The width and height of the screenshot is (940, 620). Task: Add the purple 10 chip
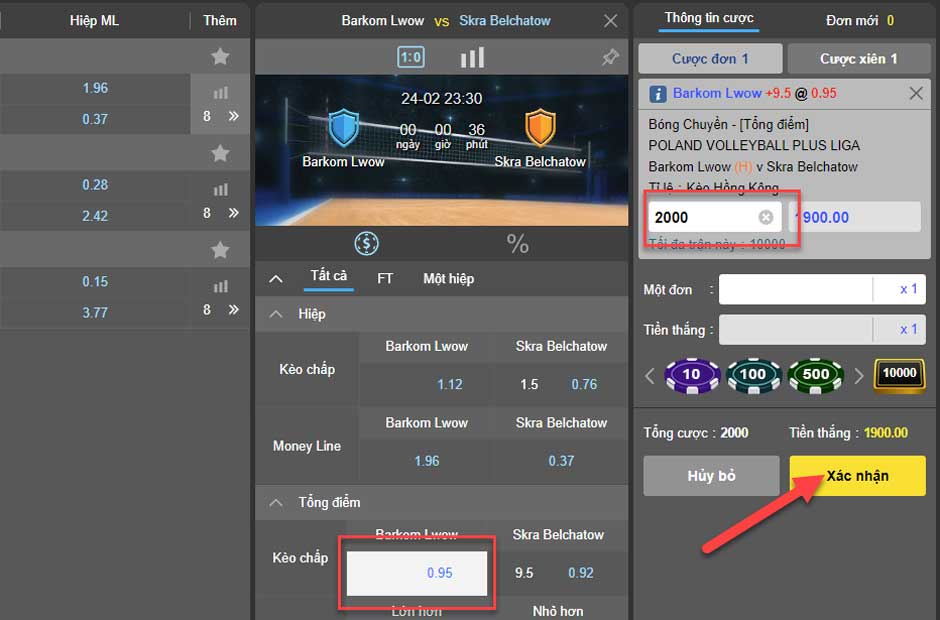[x=692, y=375]
